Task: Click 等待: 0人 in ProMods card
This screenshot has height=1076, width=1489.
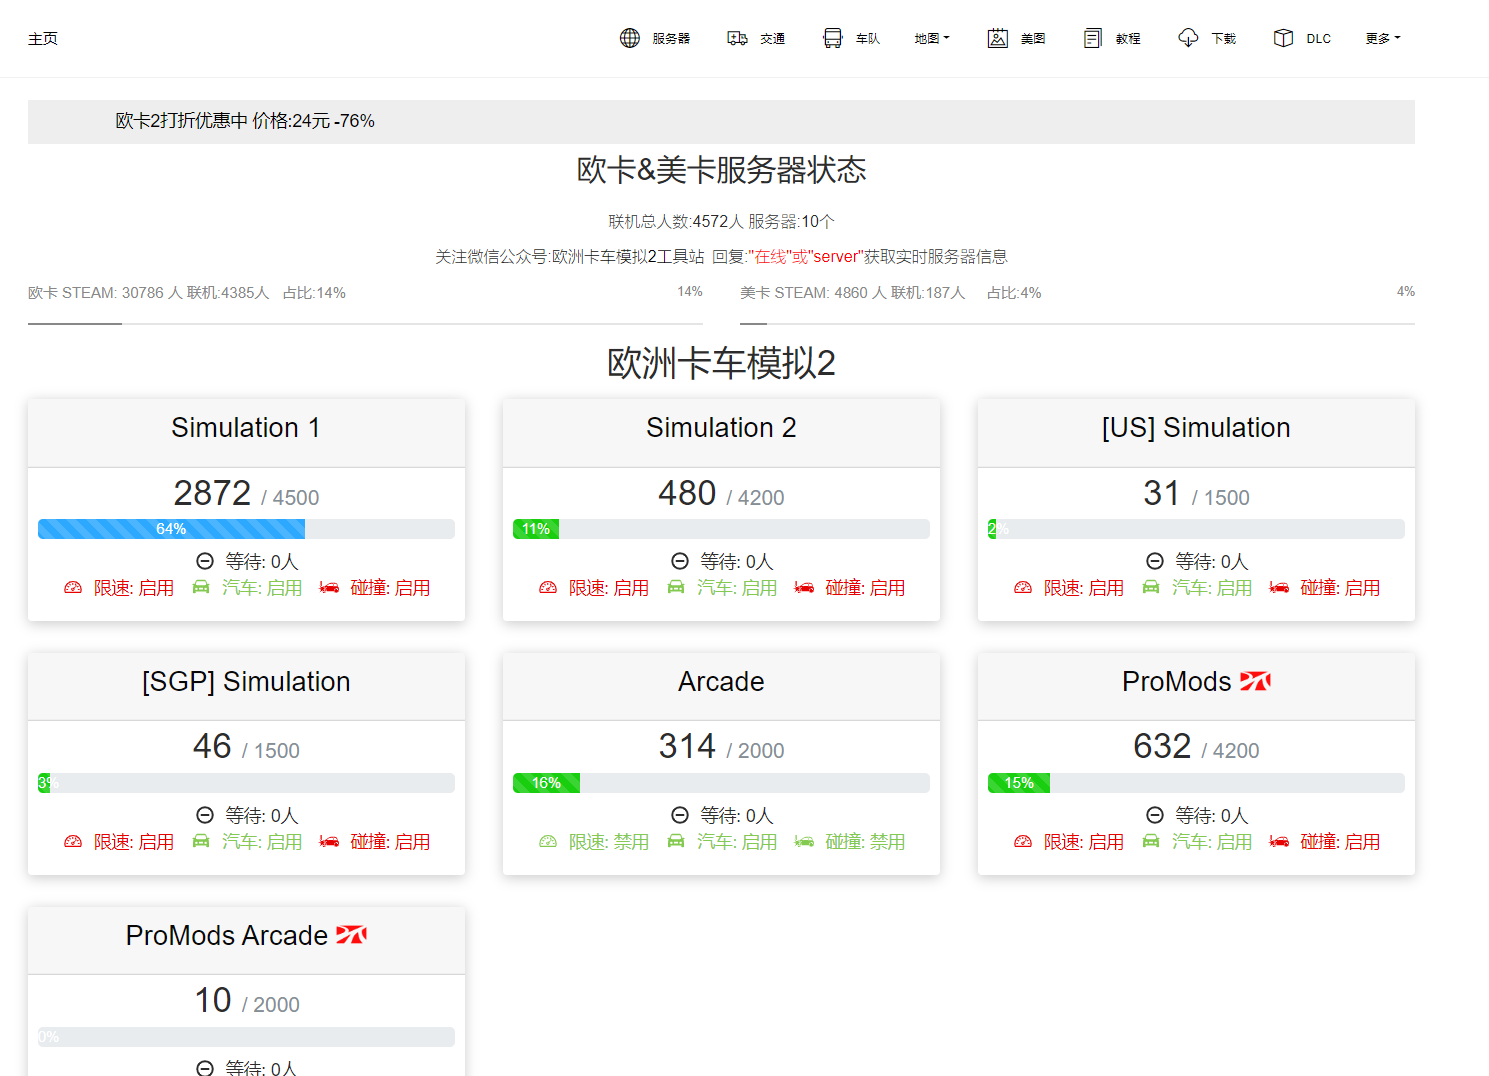Action: 1211,816
